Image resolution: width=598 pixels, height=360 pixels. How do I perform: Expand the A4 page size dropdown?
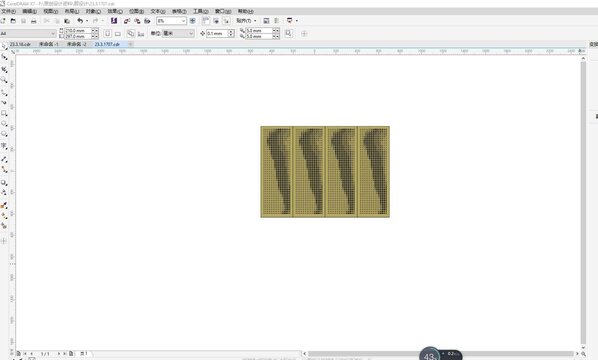(53, 34)
